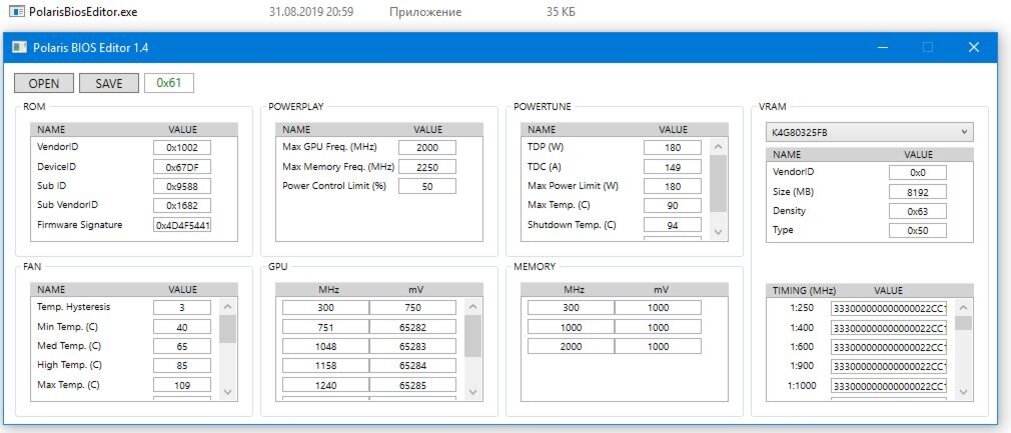Edit GPU 1048 MHz frequency cell
This screenshot has height=433, width=1011.
coord(326,347)
